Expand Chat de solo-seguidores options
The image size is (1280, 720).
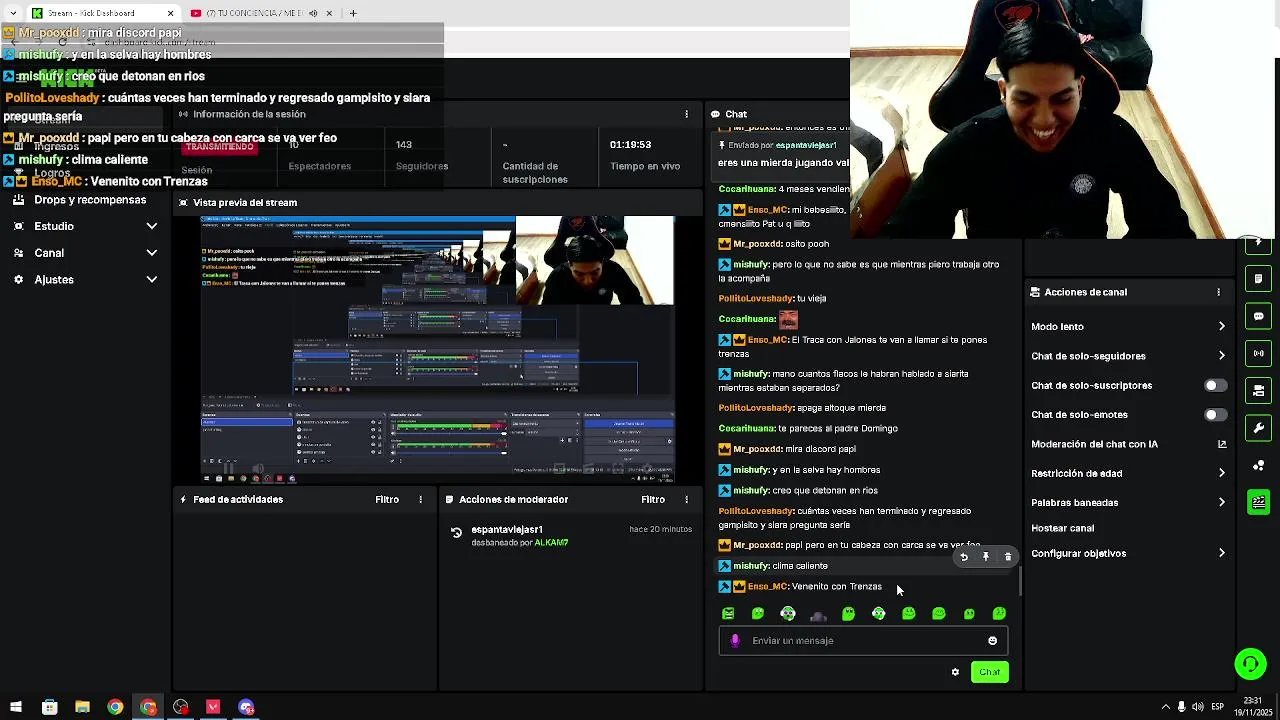coord(1221,355)
